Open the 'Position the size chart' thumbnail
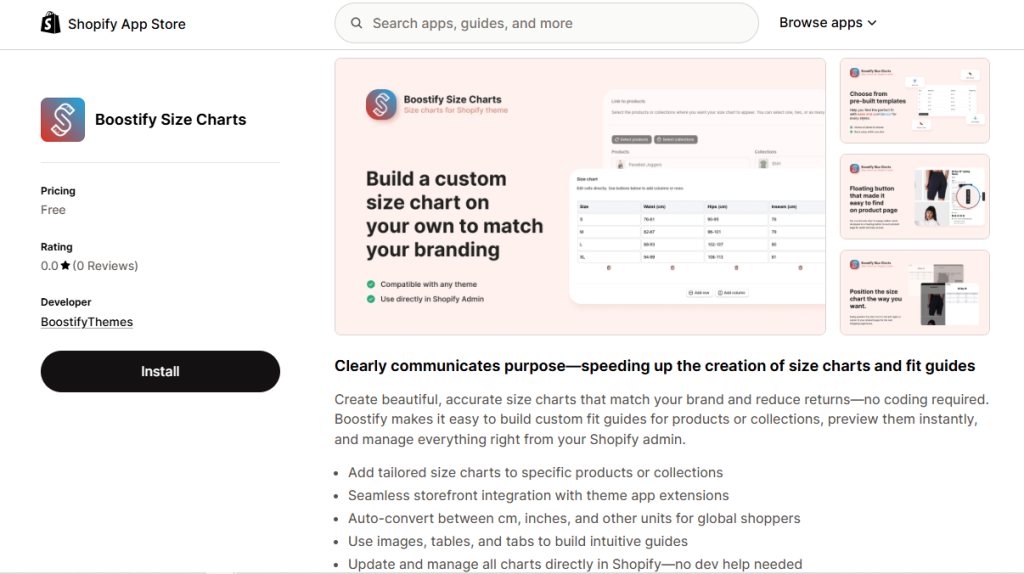Viewport: 1024px width, 574px height. (x=914, y=293)
